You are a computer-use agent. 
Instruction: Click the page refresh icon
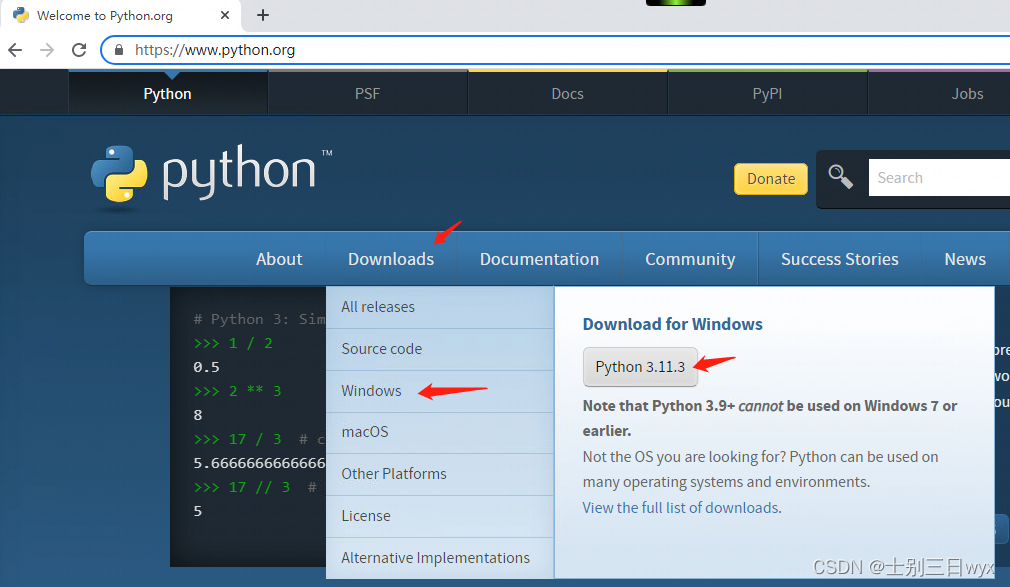click(79, 49)
